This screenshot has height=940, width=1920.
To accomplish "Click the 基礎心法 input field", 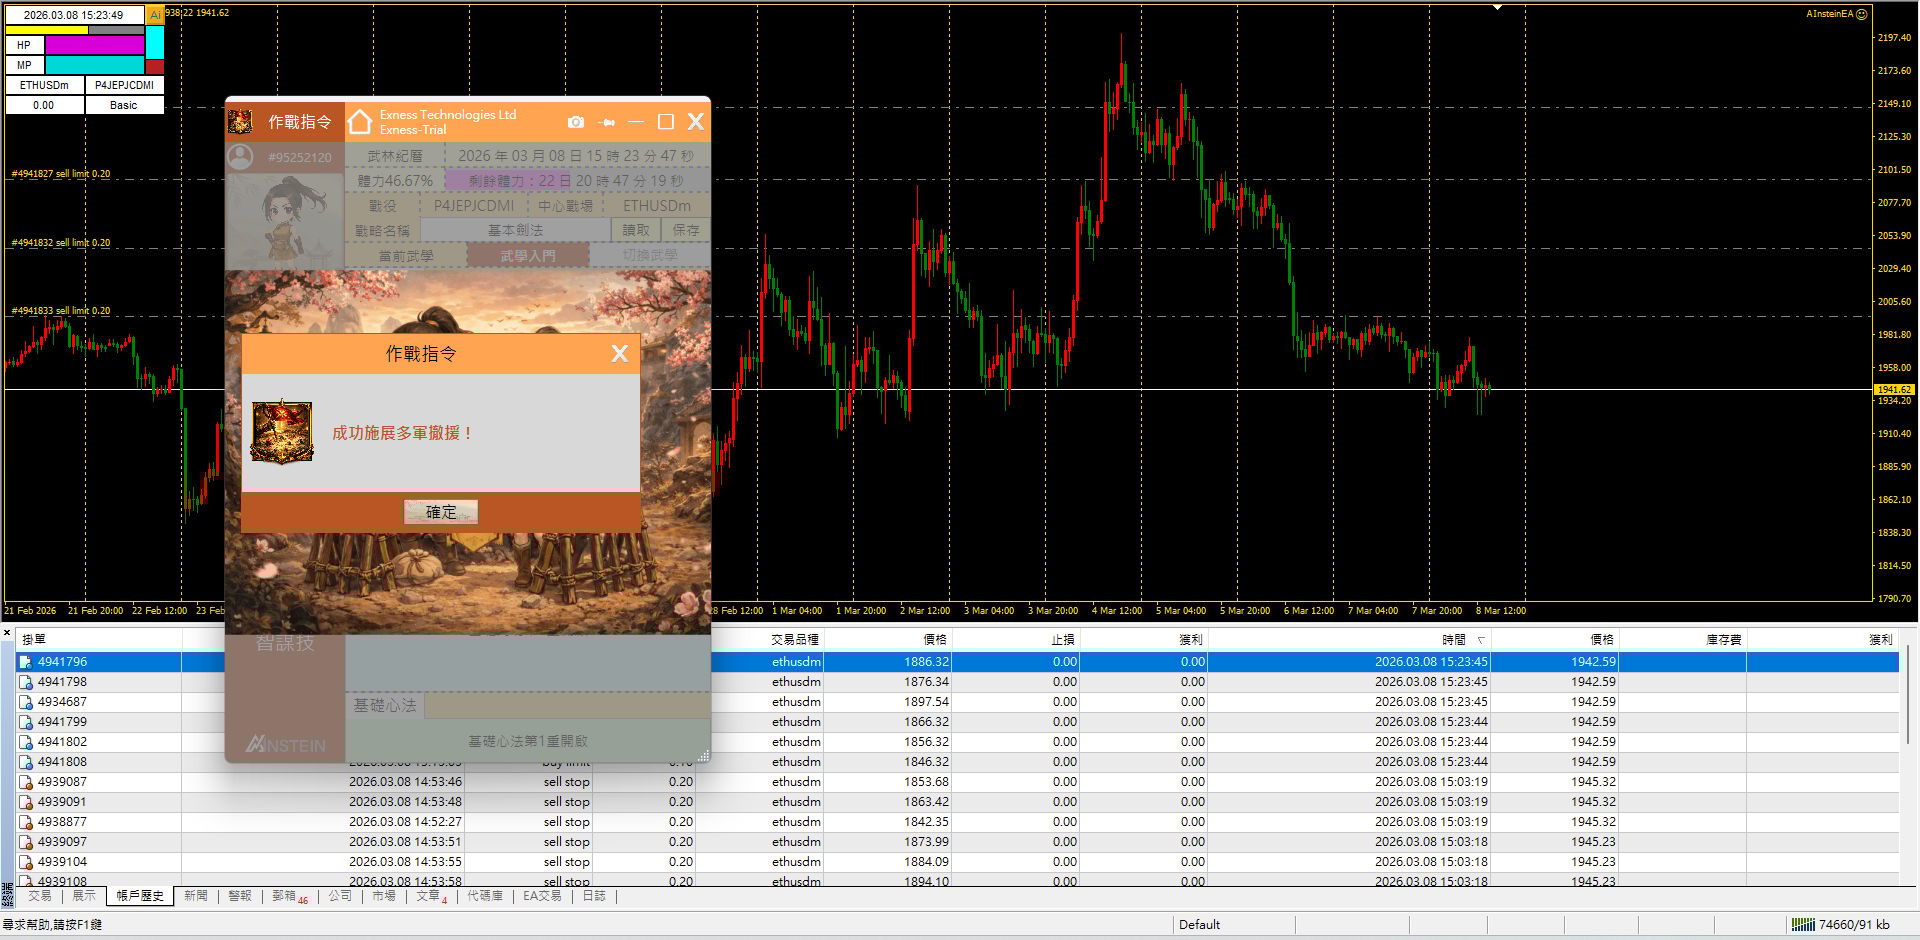I will (567, 706).
